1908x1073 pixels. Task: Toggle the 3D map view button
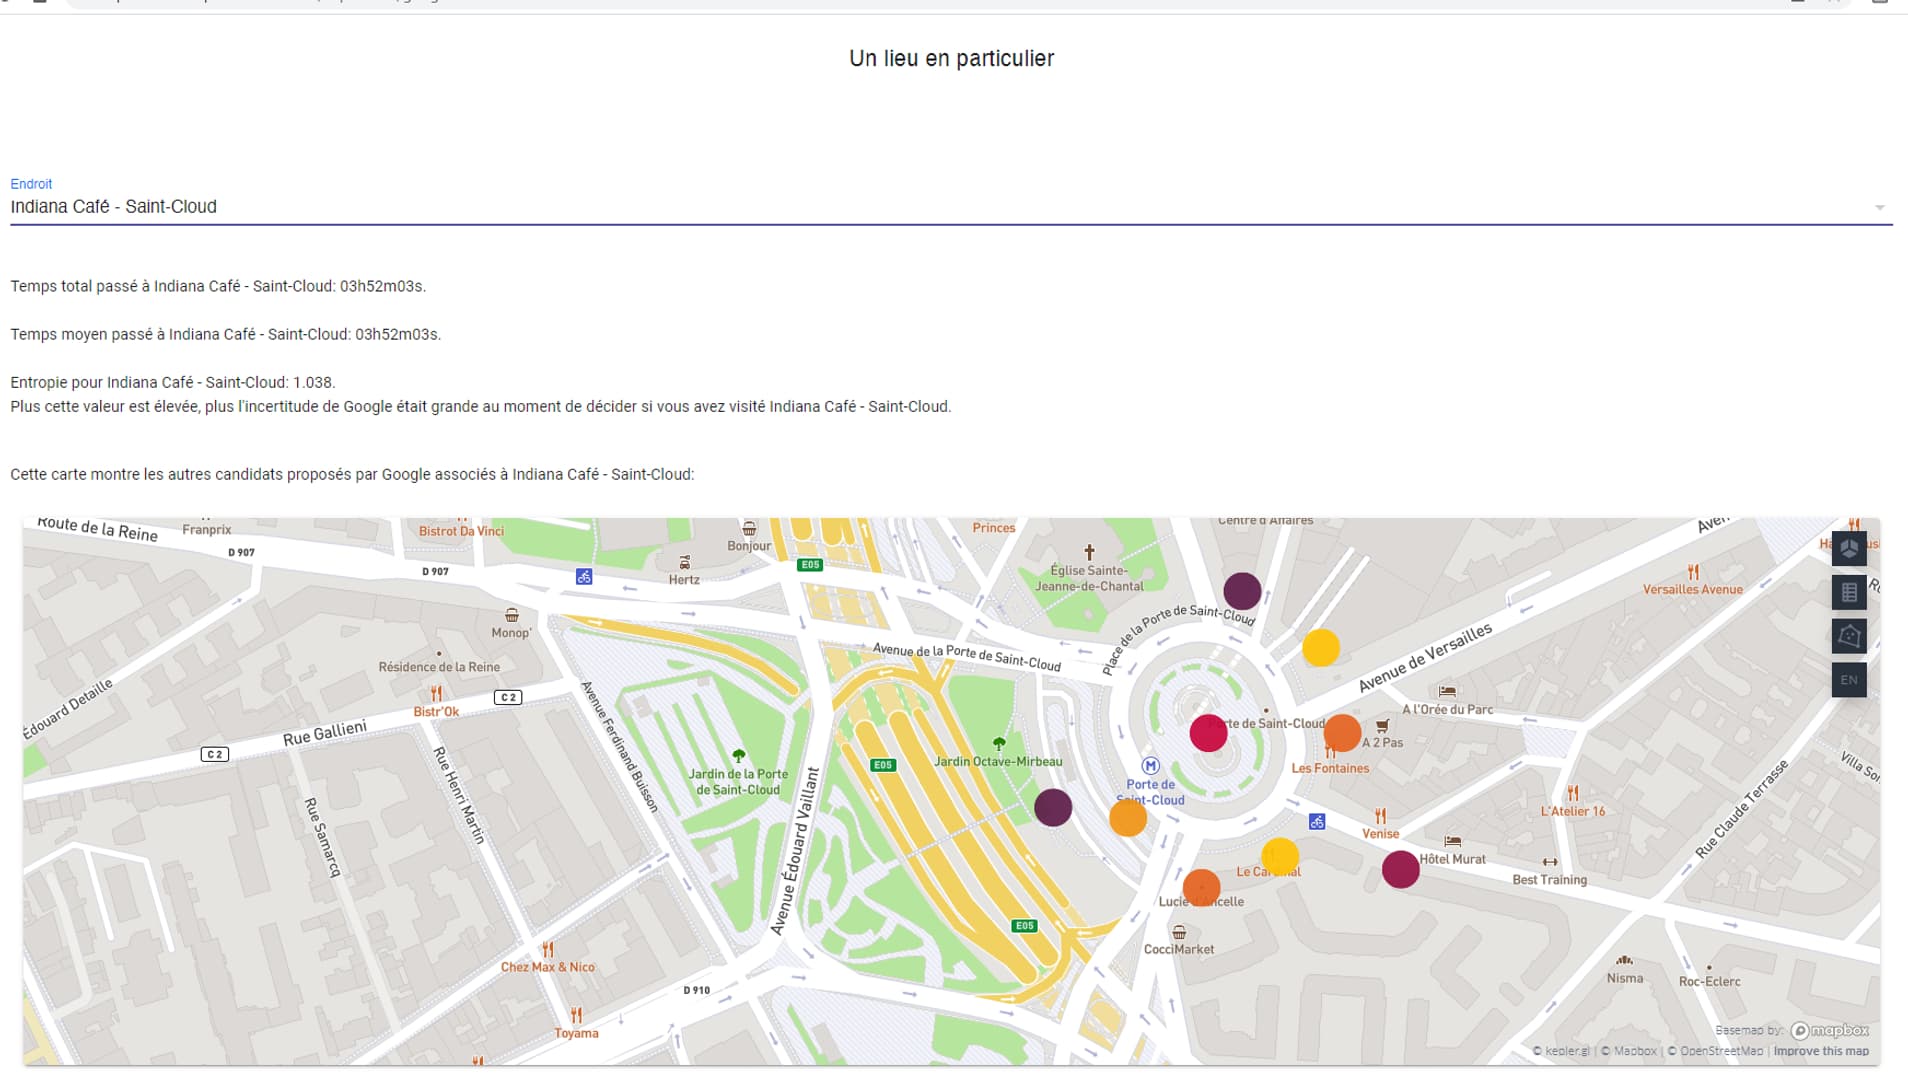click(x=1848, y=548)
